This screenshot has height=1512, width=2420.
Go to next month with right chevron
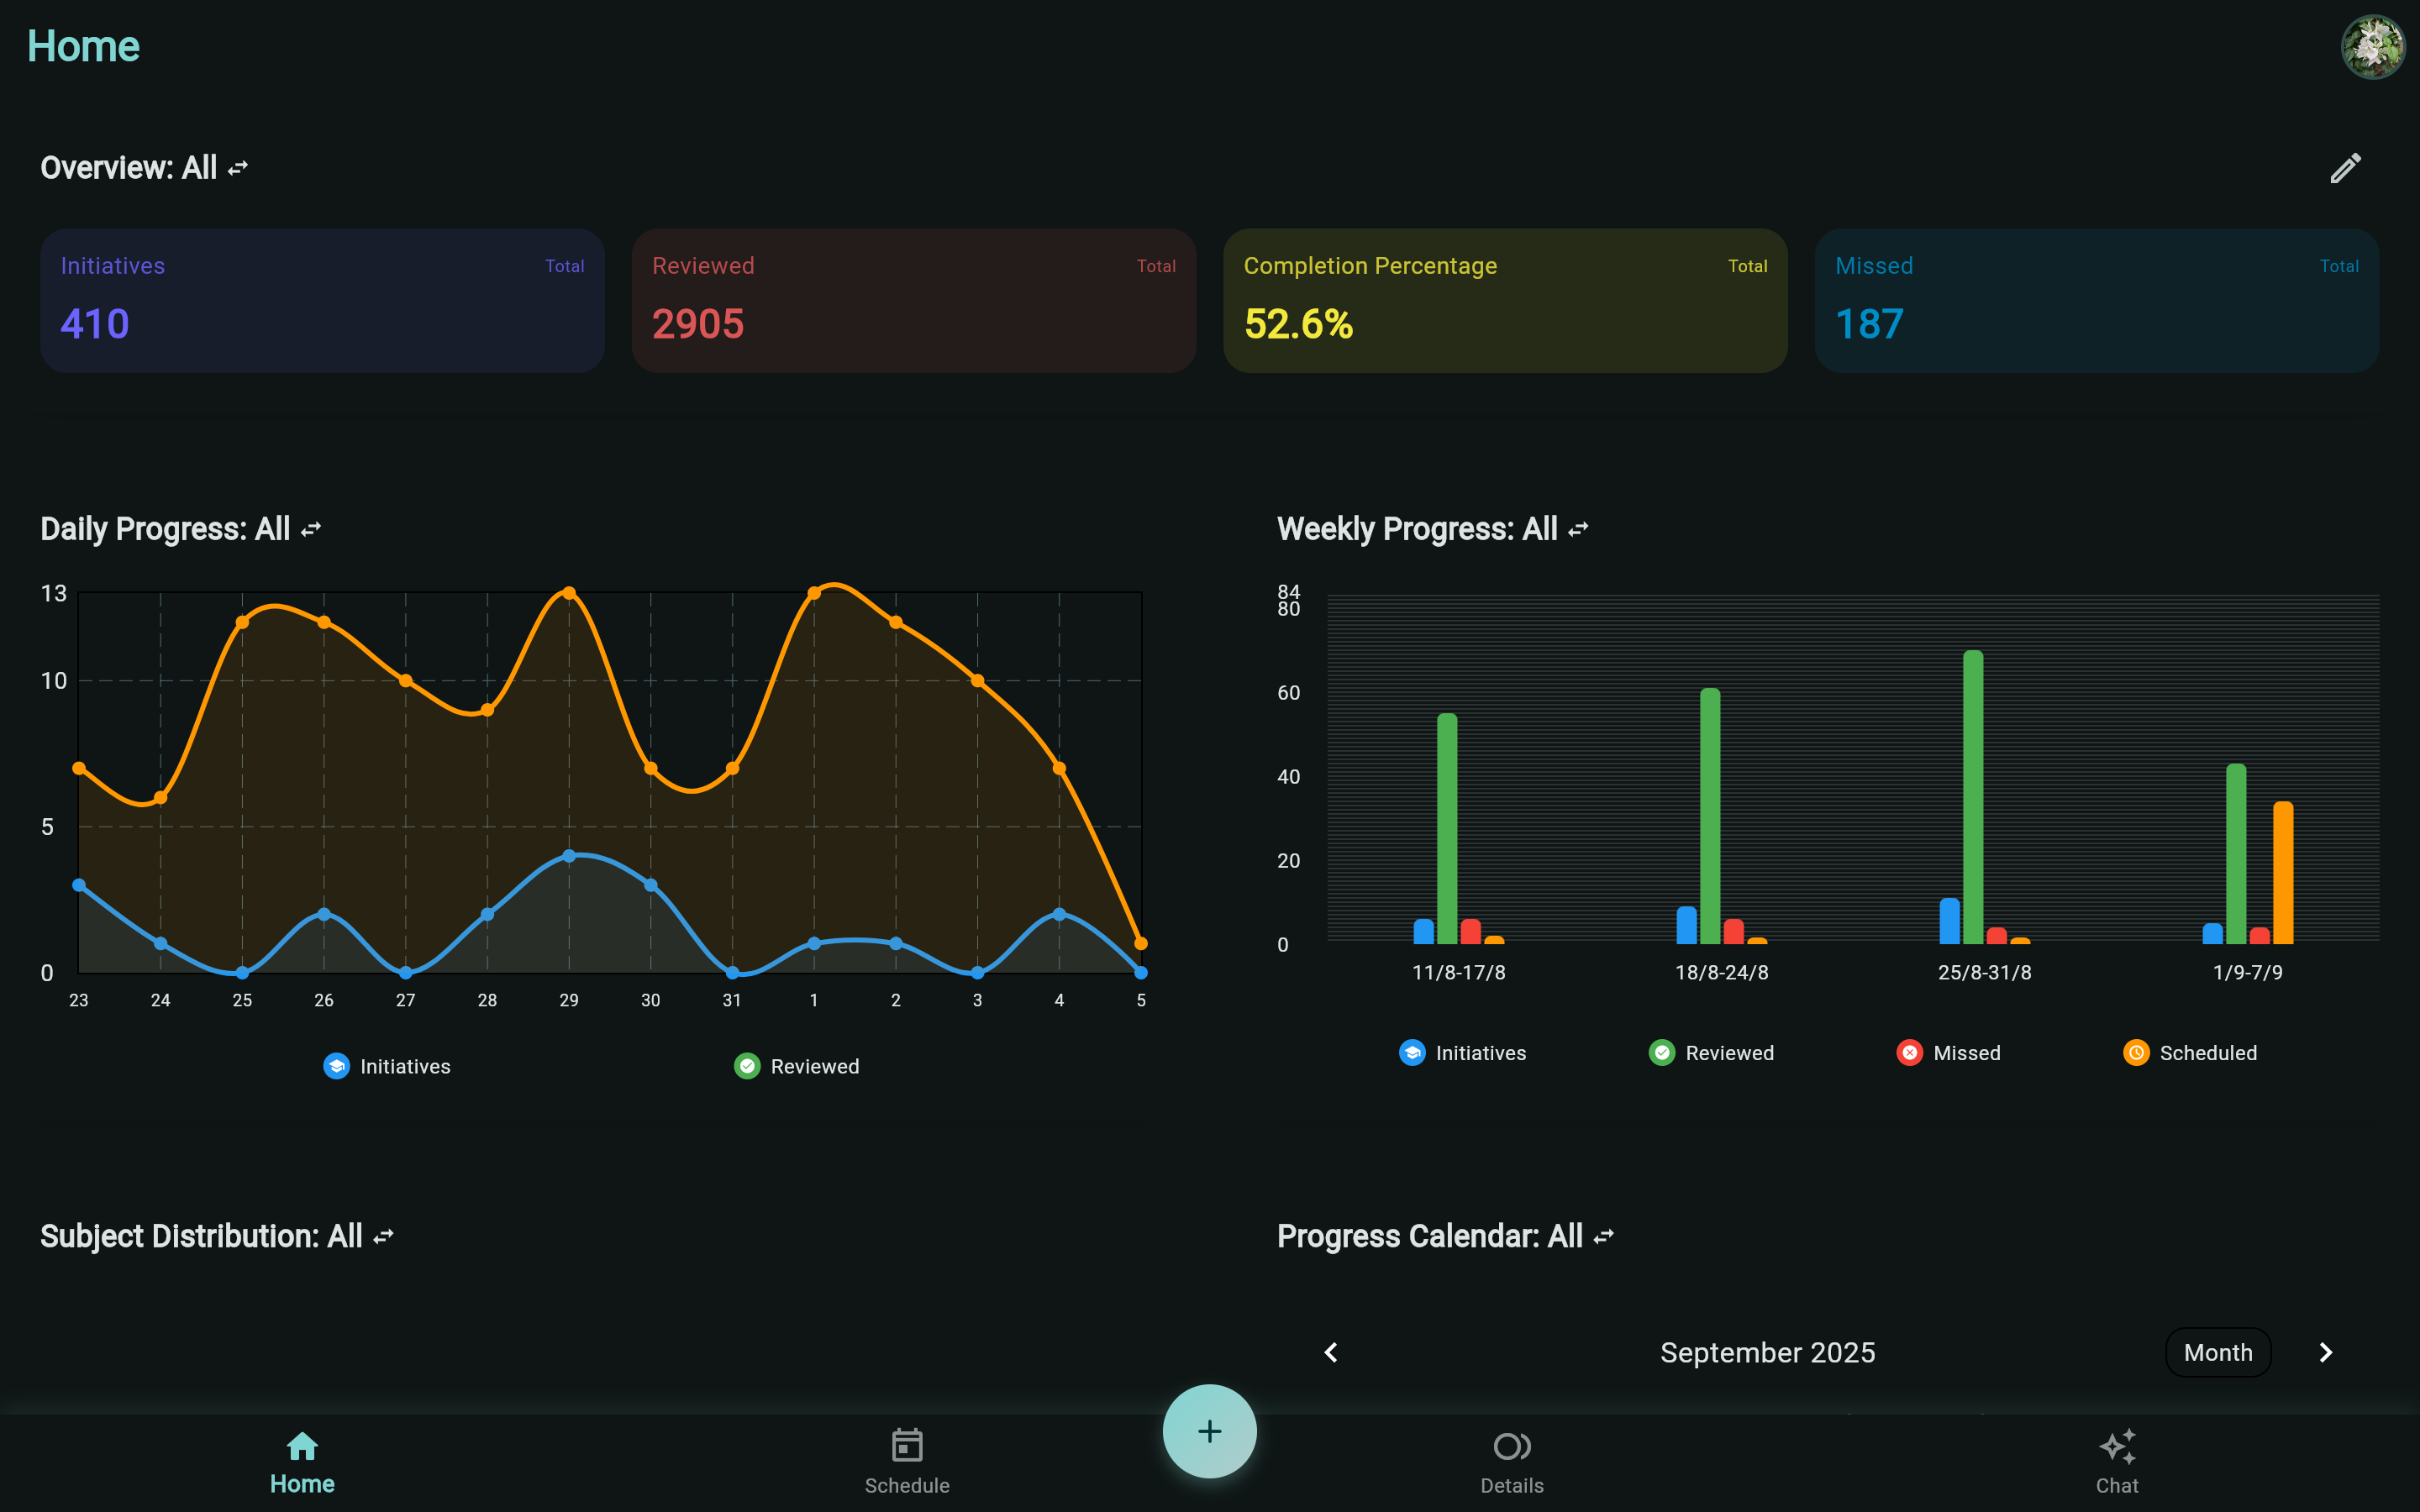[x=2326, y=1352]
